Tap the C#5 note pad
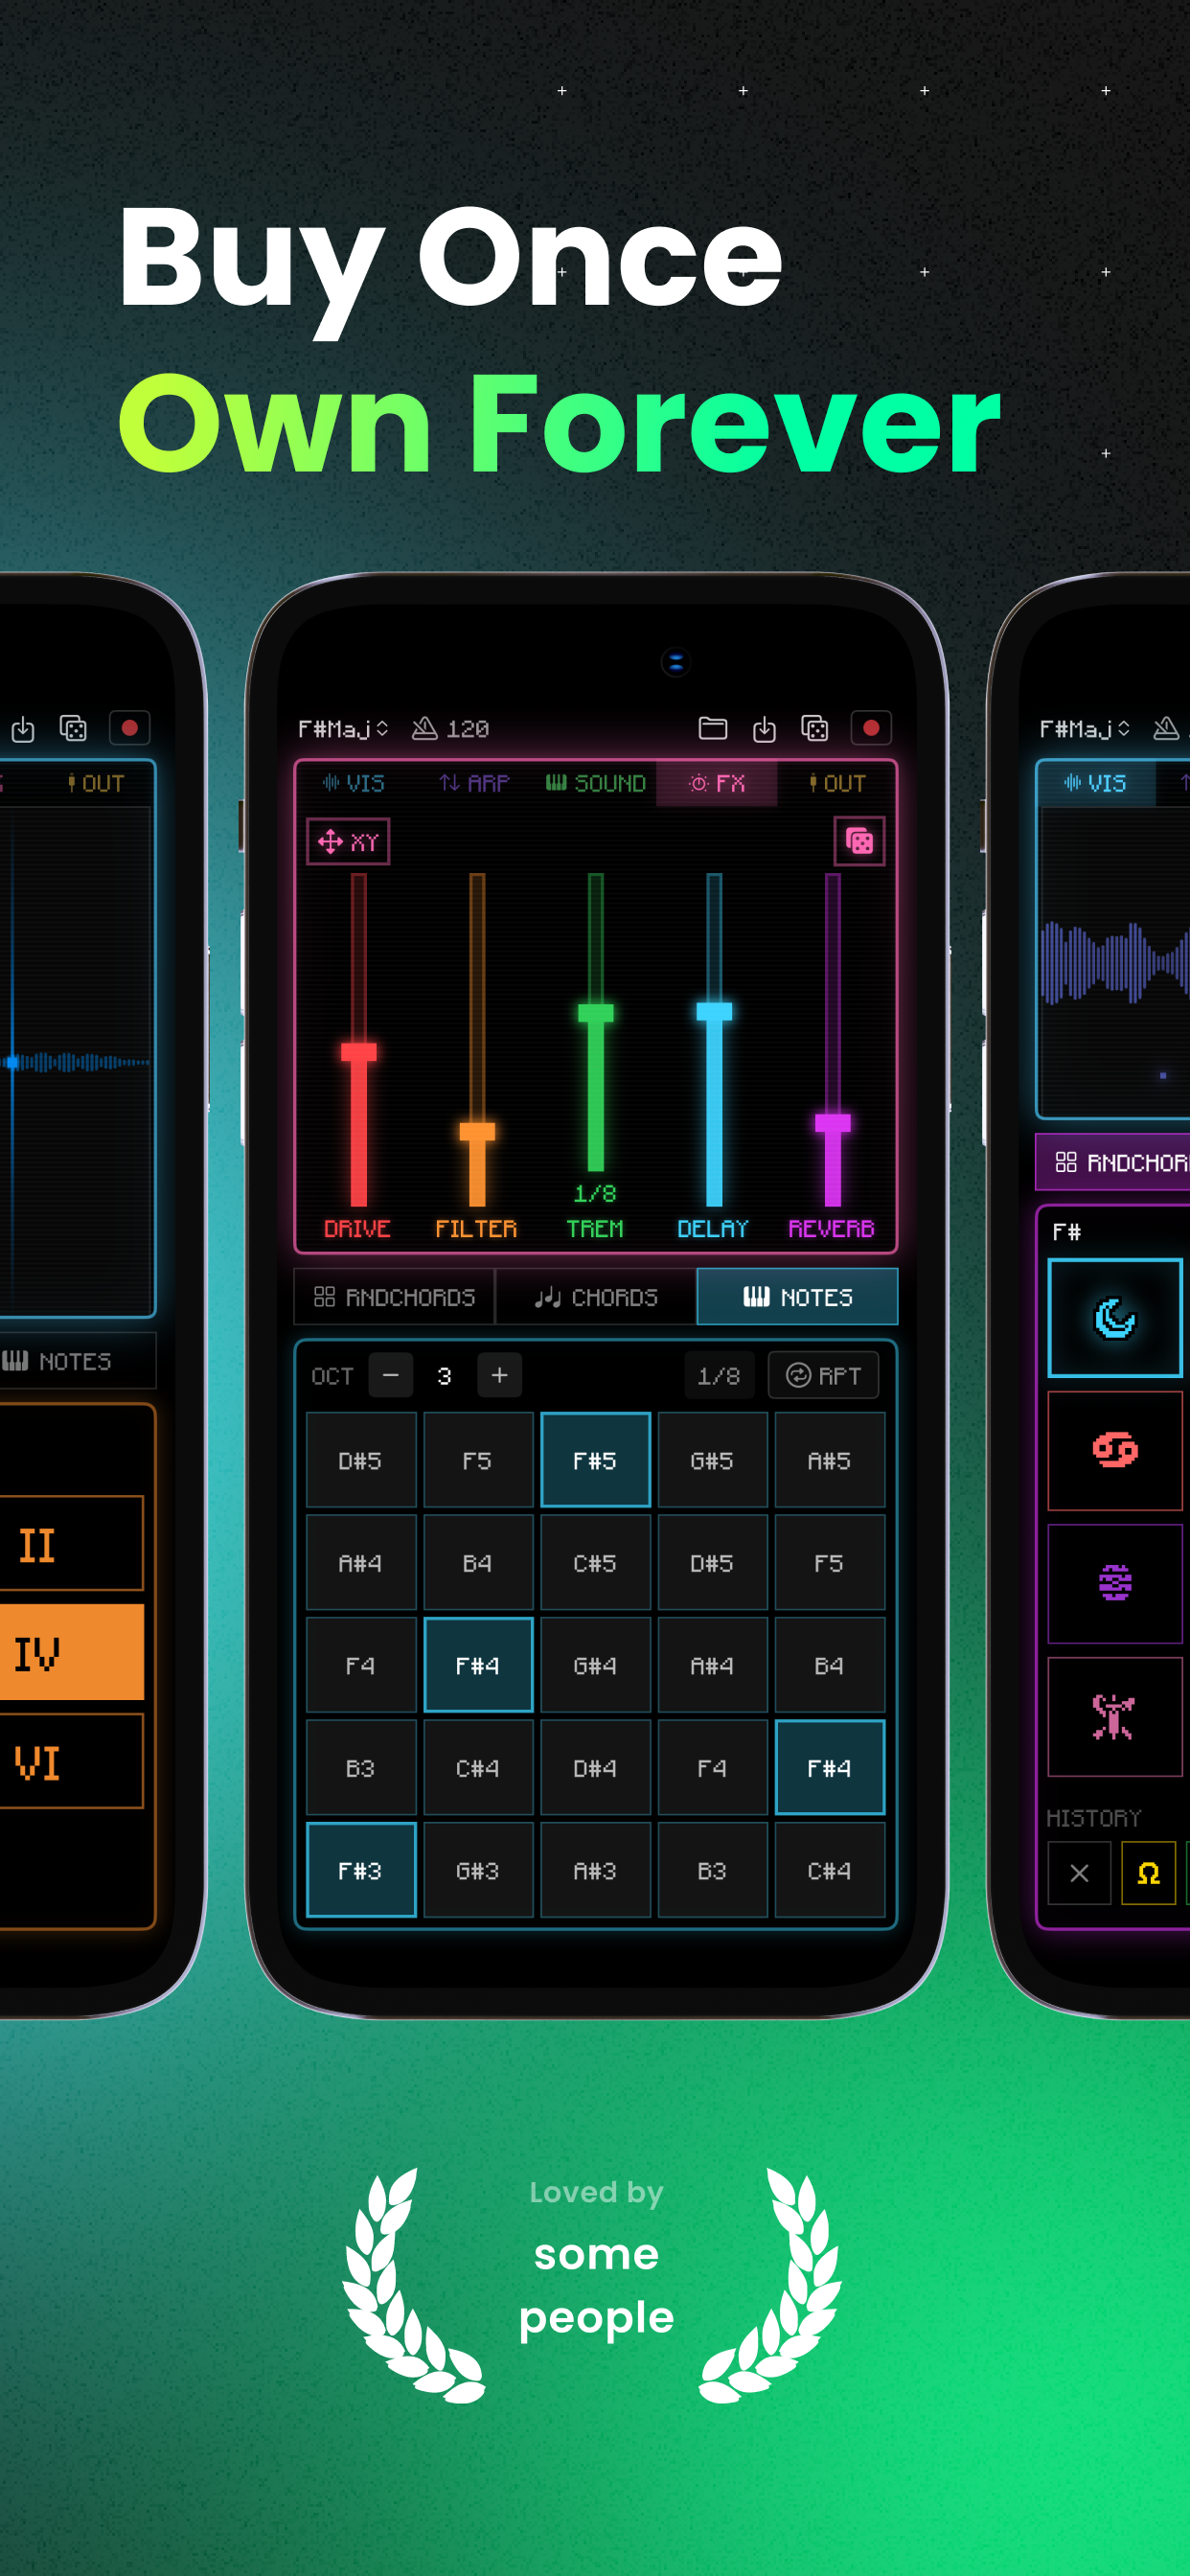 (595, 1563)
